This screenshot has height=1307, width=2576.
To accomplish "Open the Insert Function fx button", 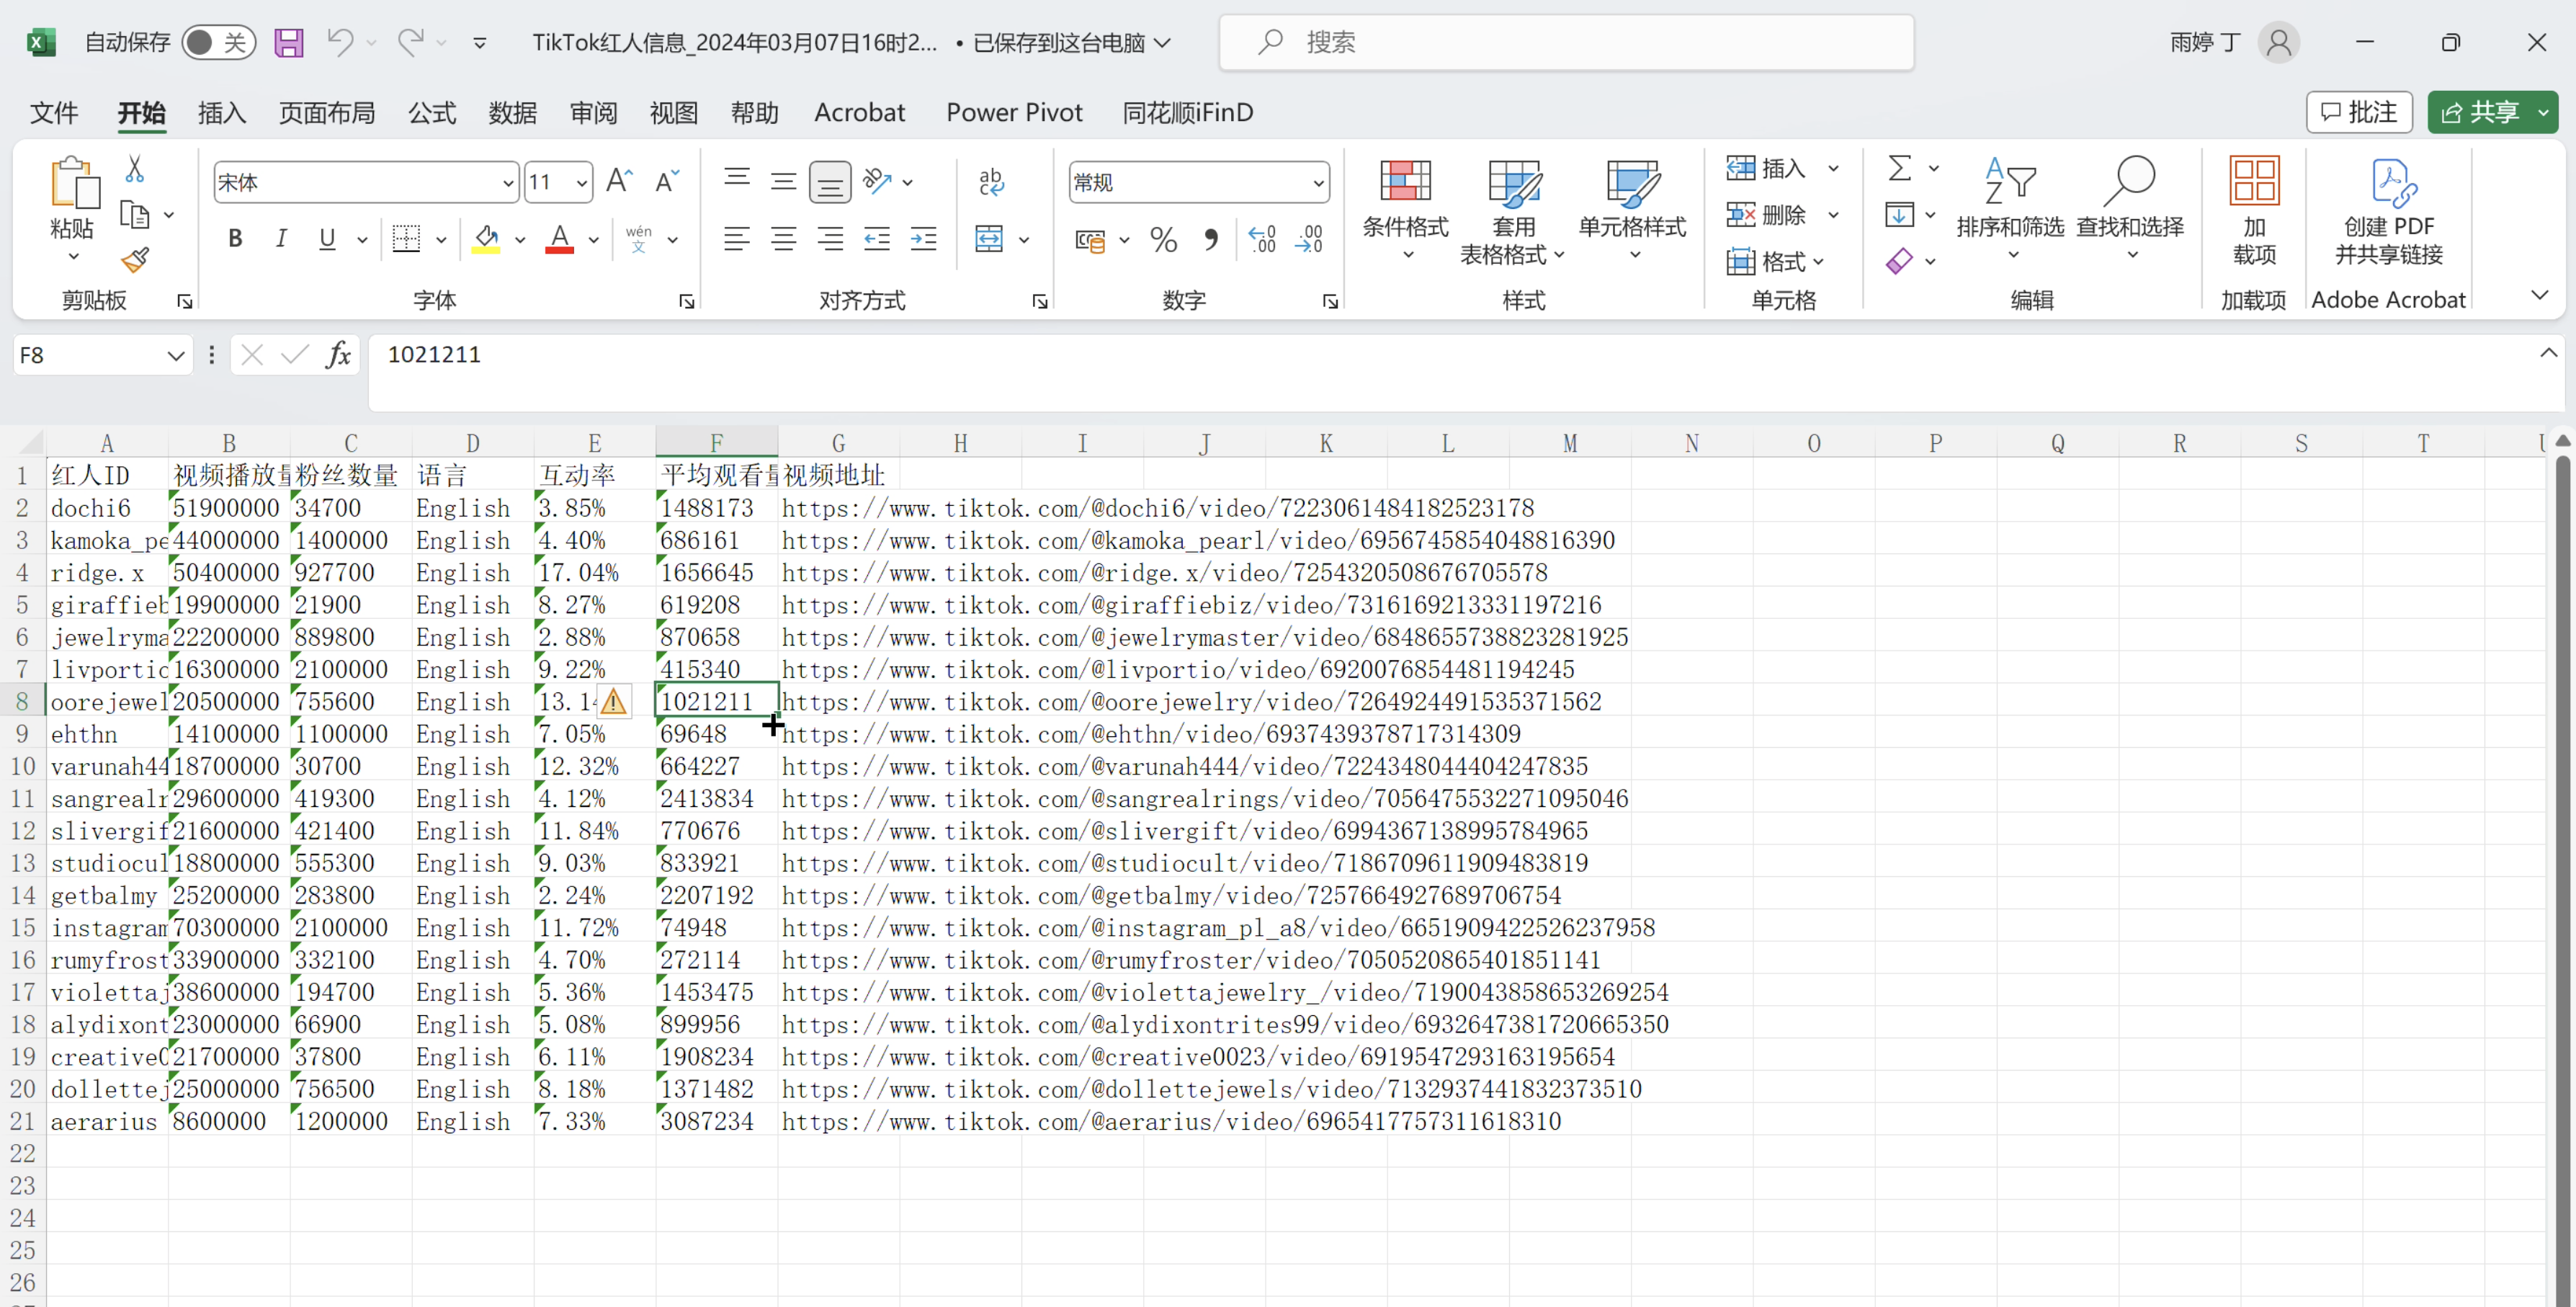I will [x=338, y=355].
